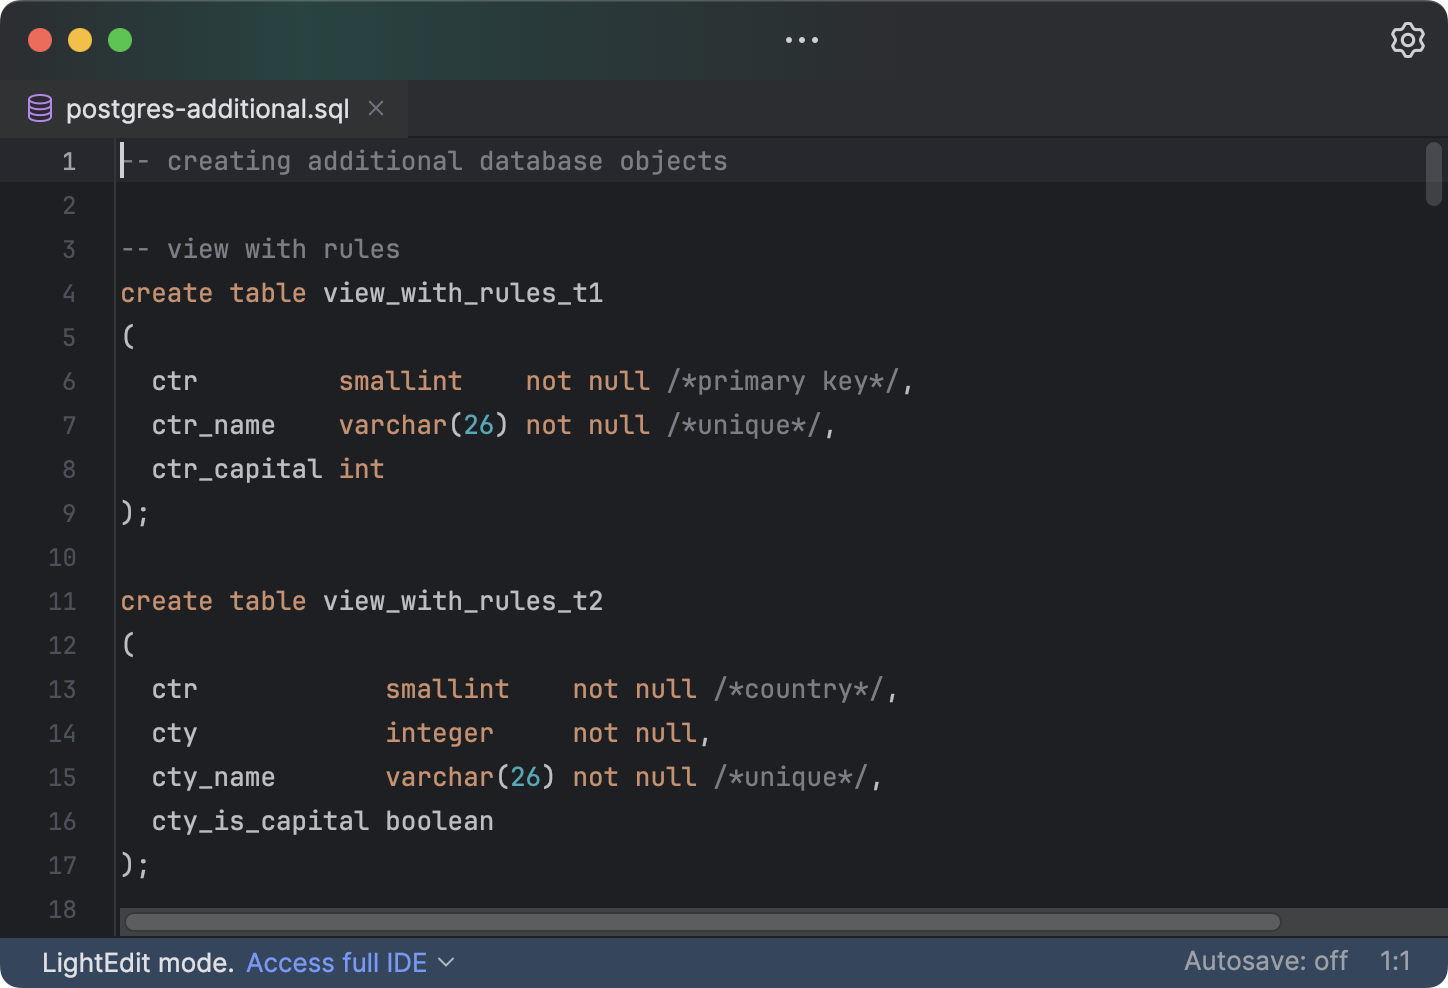Click the /*primary key*/ comment

[x=783, y=381]
